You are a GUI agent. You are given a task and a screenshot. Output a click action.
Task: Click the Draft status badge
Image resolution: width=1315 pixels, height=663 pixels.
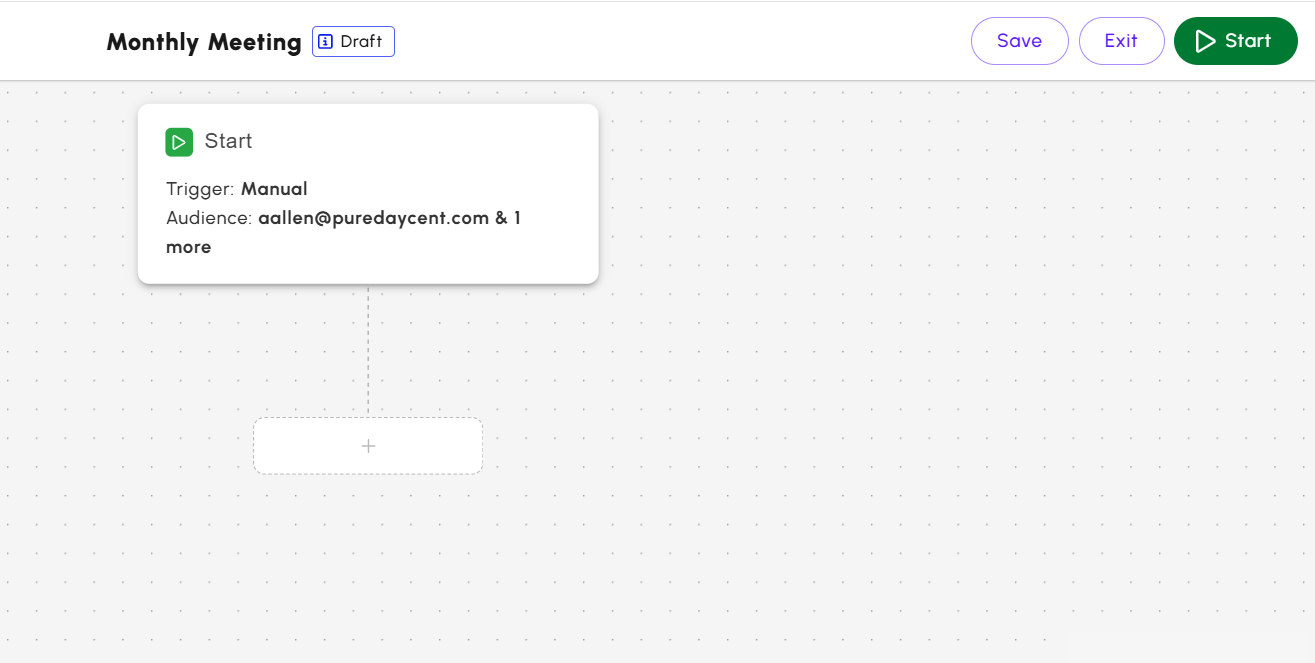(x=353, y=41)
